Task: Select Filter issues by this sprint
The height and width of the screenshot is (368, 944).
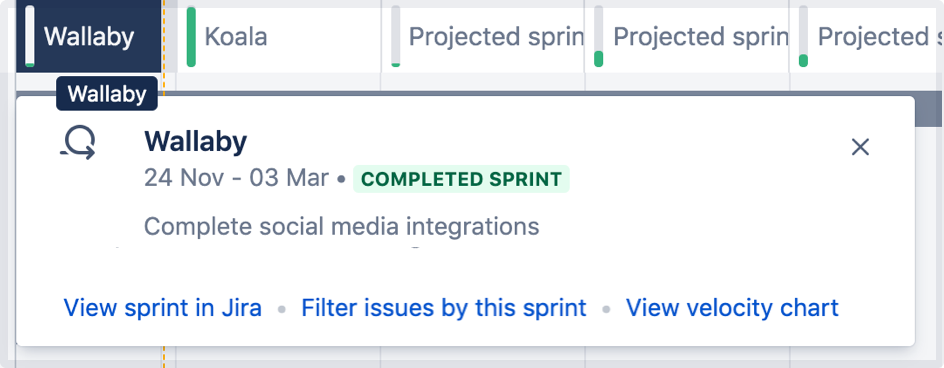Action: tap(444, 308)
